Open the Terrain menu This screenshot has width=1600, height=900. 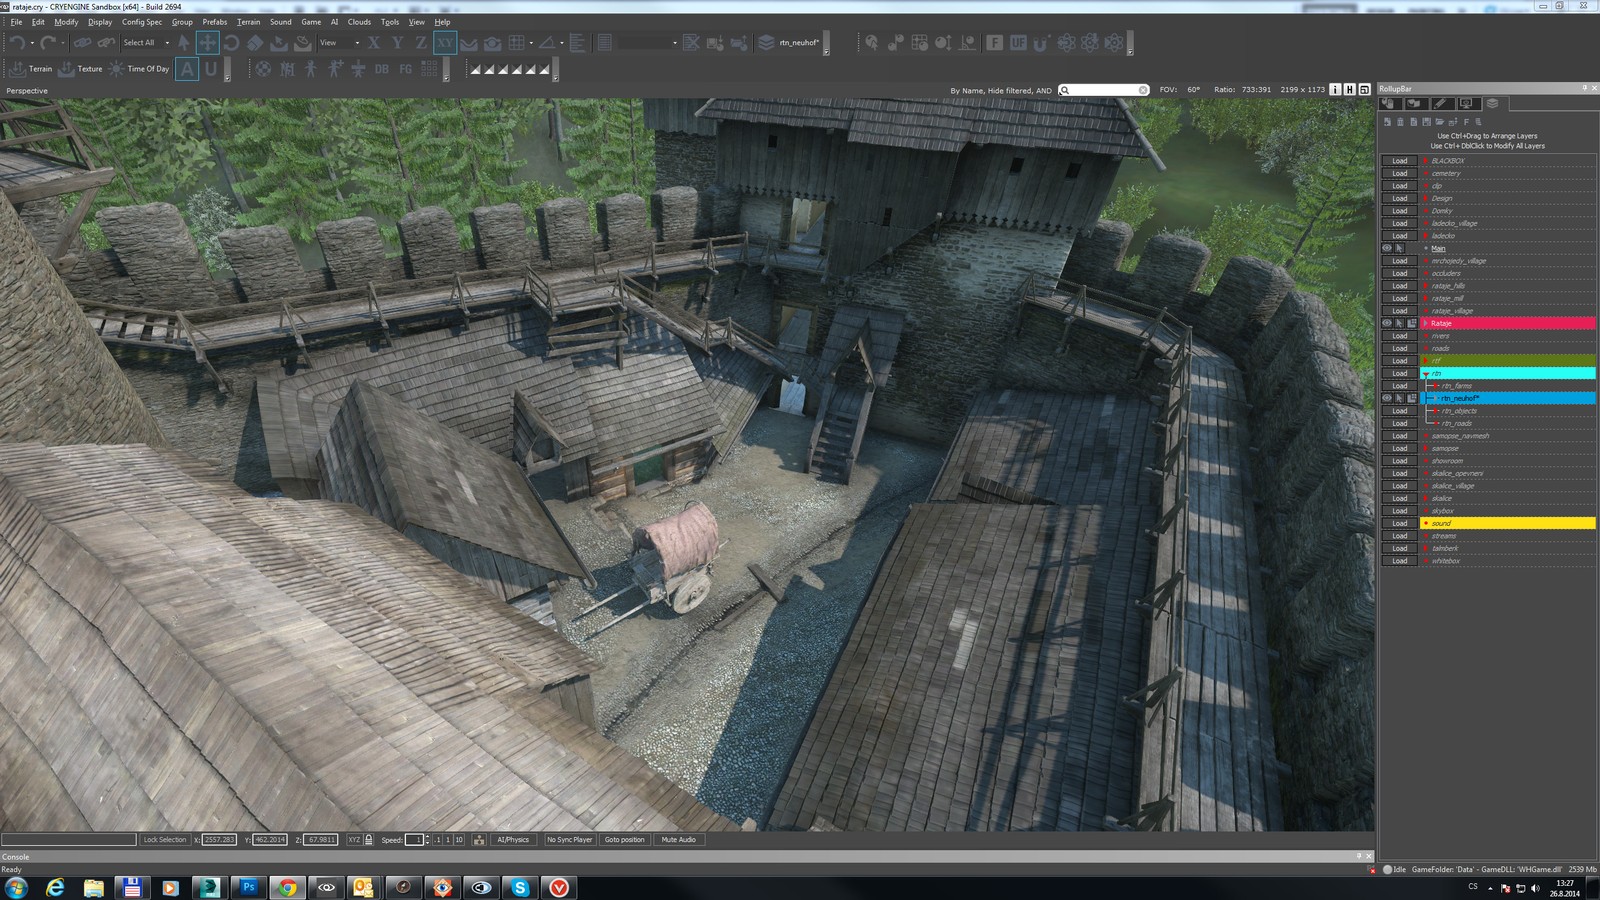tap(248, 22)
